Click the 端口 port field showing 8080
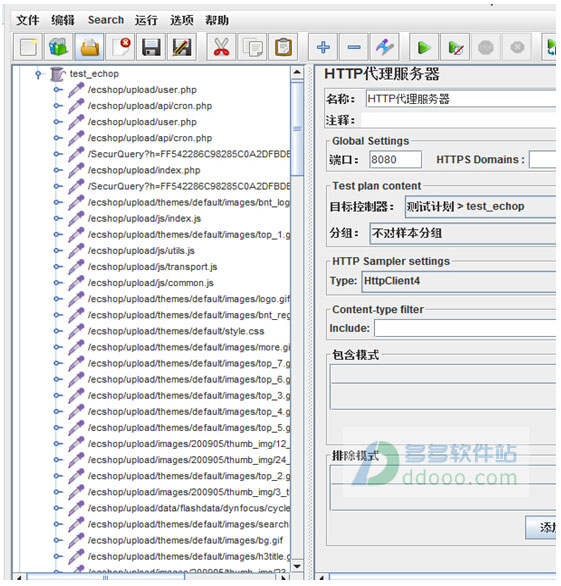 (395, 160)
